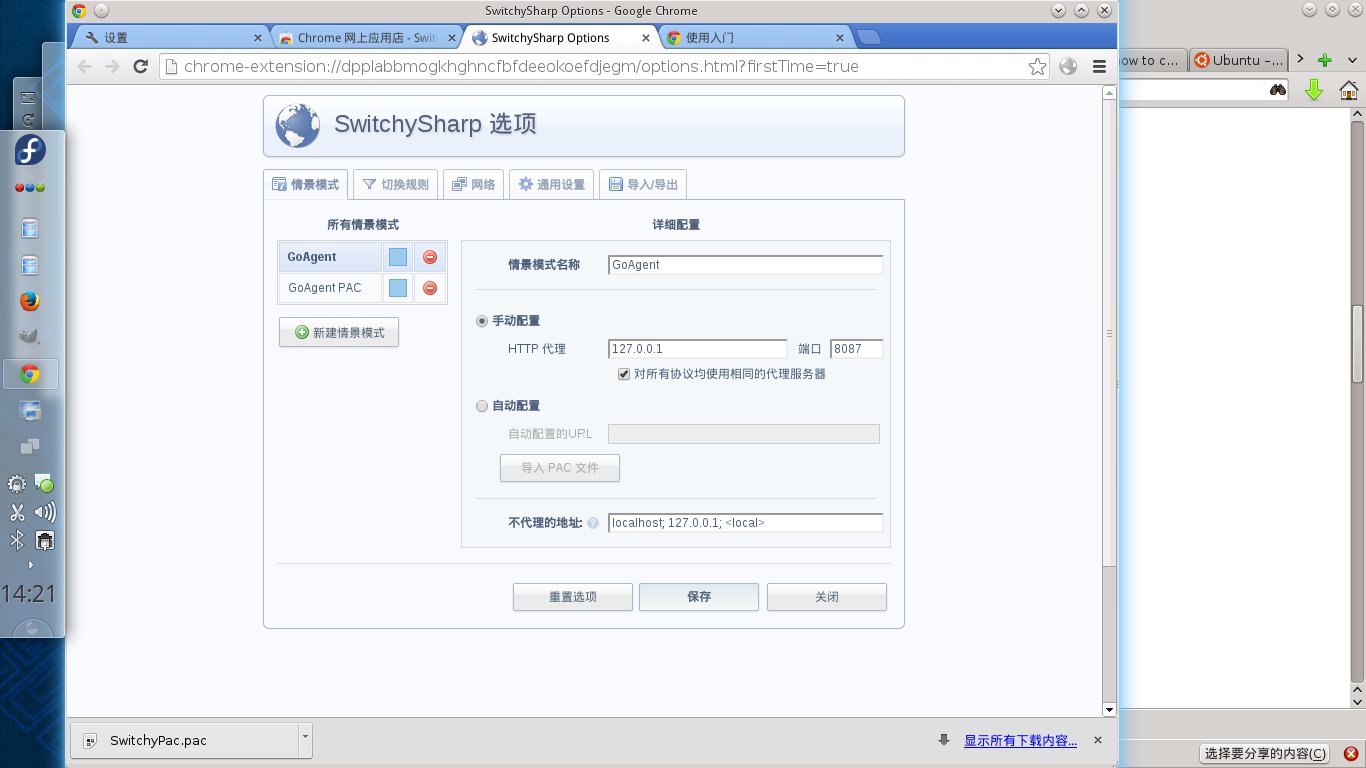
Task: Open the Fedora launcher menu in the panel
Action: point(30,151)
